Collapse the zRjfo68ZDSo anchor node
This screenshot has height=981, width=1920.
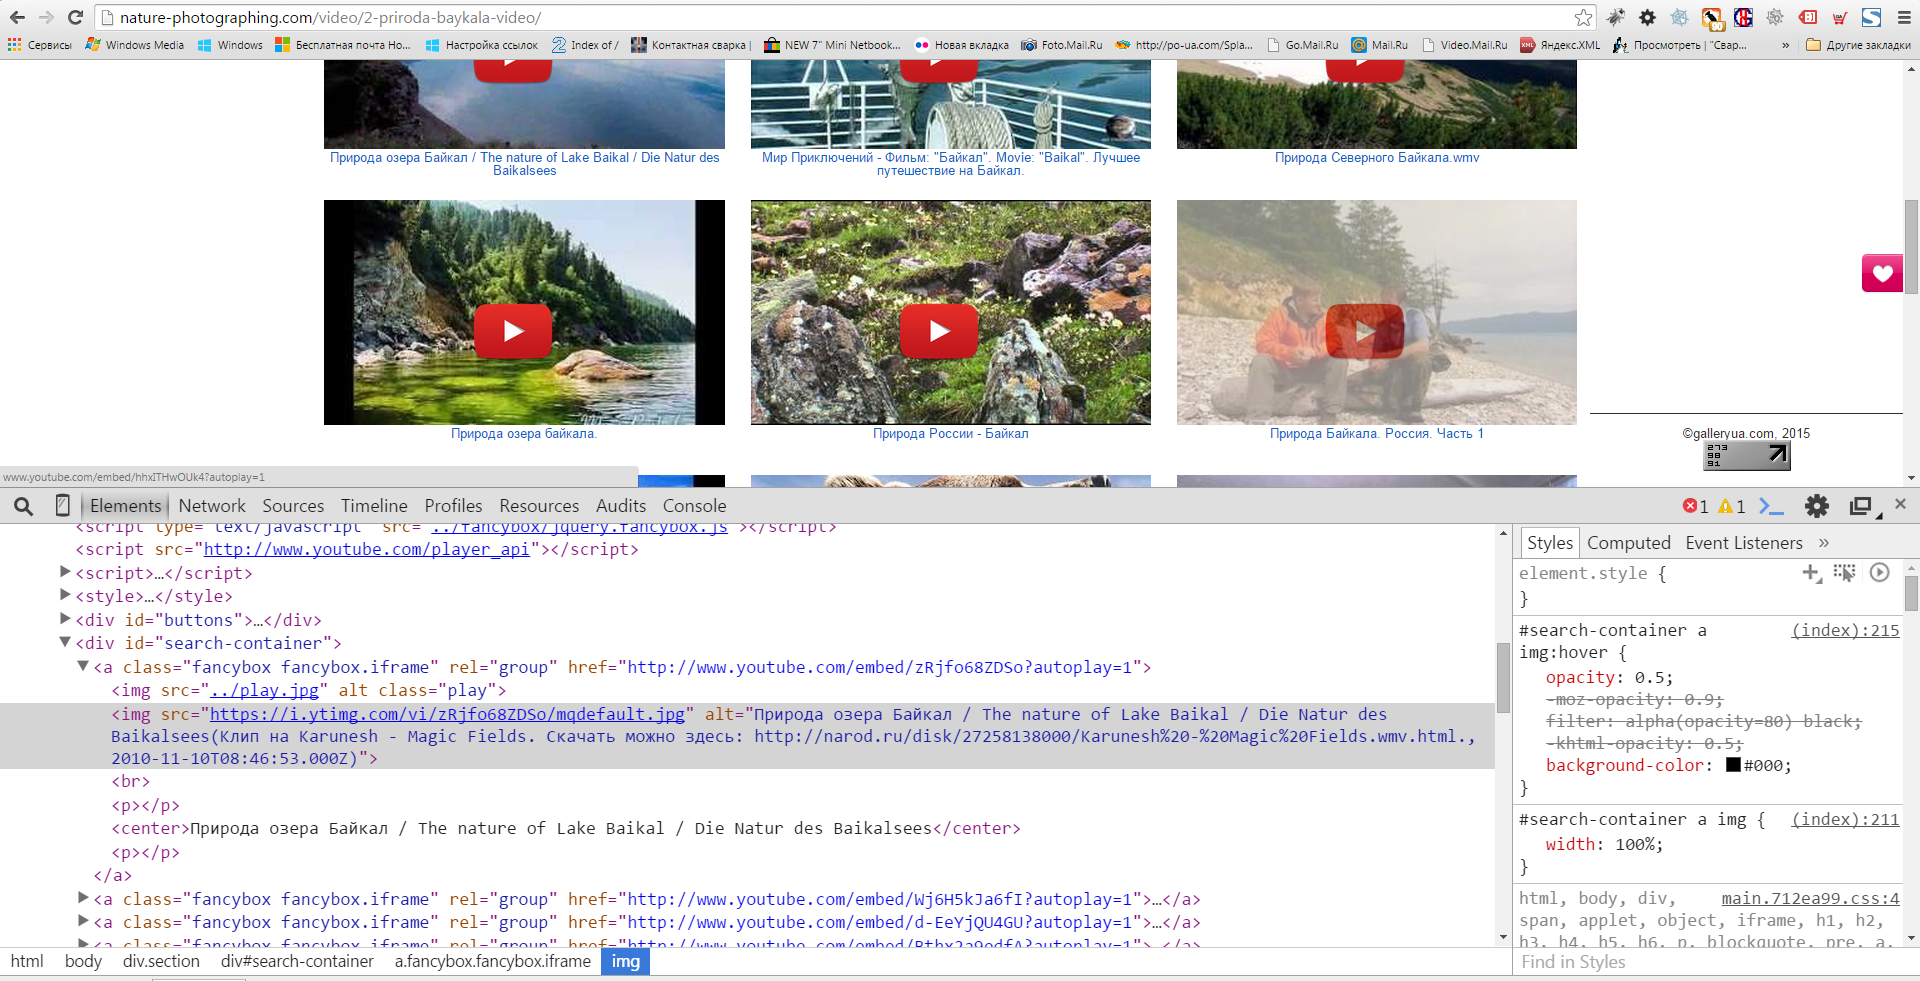(x=83, y=666)
